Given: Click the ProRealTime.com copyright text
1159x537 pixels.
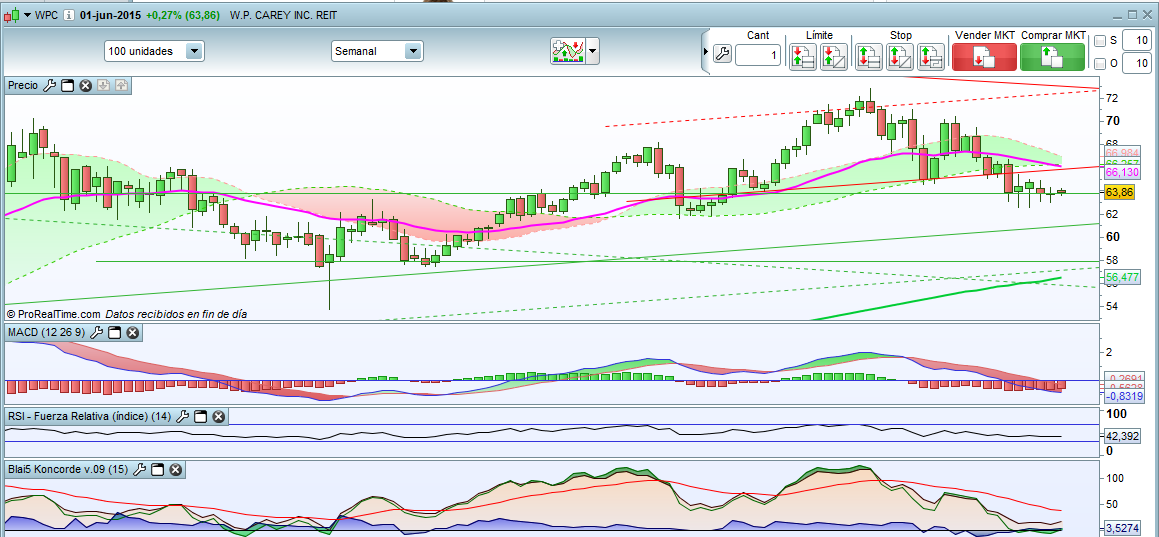Looking at the screenshot, I should pos(53,314).
